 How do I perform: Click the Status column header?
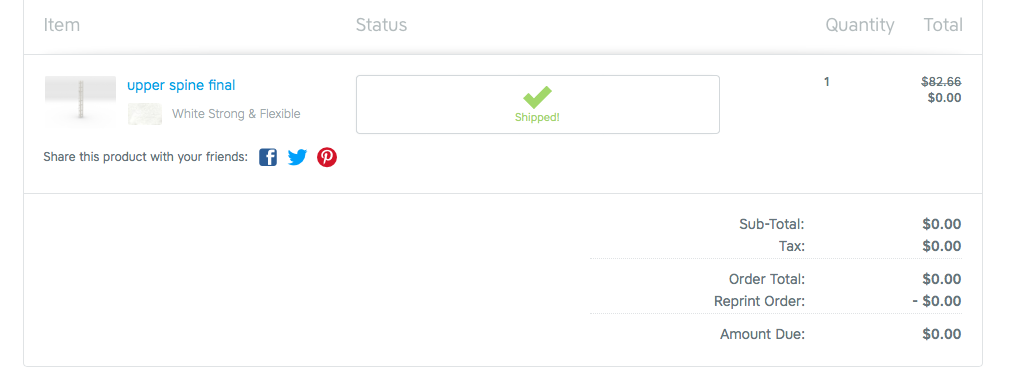point(381,25)
